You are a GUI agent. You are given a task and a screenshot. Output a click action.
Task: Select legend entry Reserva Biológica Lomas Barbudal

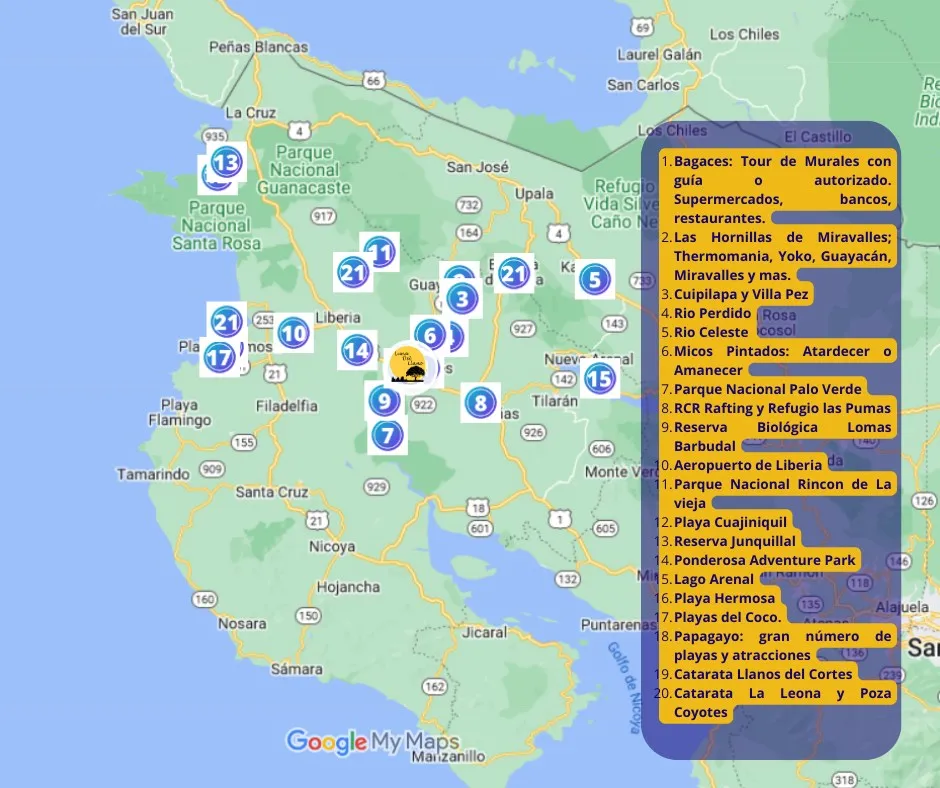[778, 437]
